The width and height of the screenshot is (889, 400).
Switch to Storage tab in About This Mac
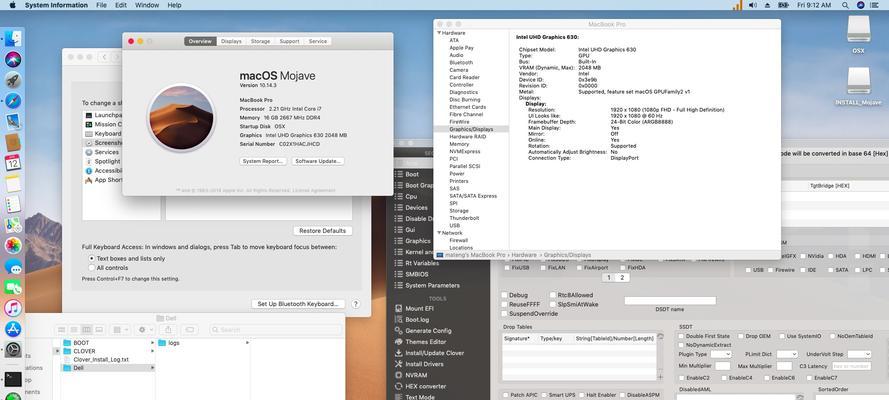point(260,41)
